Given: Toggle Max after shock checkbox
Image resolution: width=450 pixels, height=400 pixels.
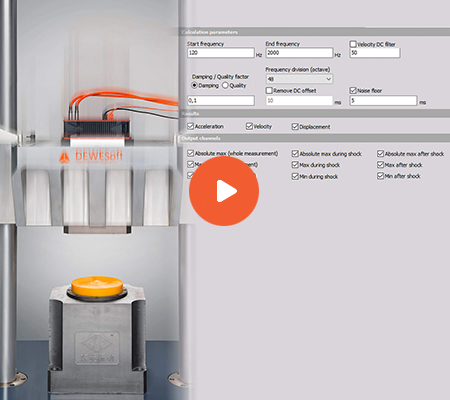Looking at the screenshot, I should pyautogui.click(x=380, y=165).
